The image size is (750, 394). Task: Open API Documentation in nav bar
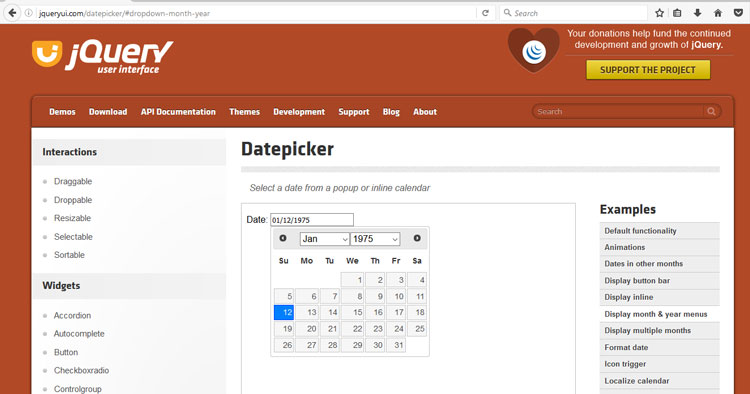click(x=178, y=112)
